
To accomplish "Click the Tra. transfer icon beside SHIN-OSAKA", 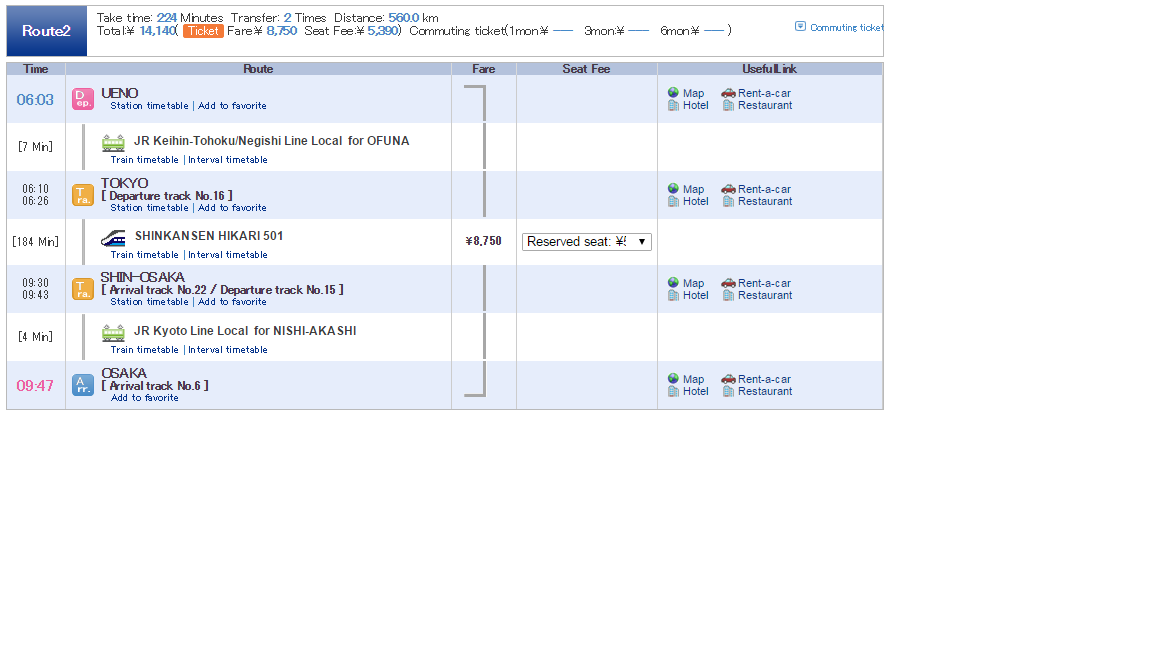I will (x=83, y=289).
